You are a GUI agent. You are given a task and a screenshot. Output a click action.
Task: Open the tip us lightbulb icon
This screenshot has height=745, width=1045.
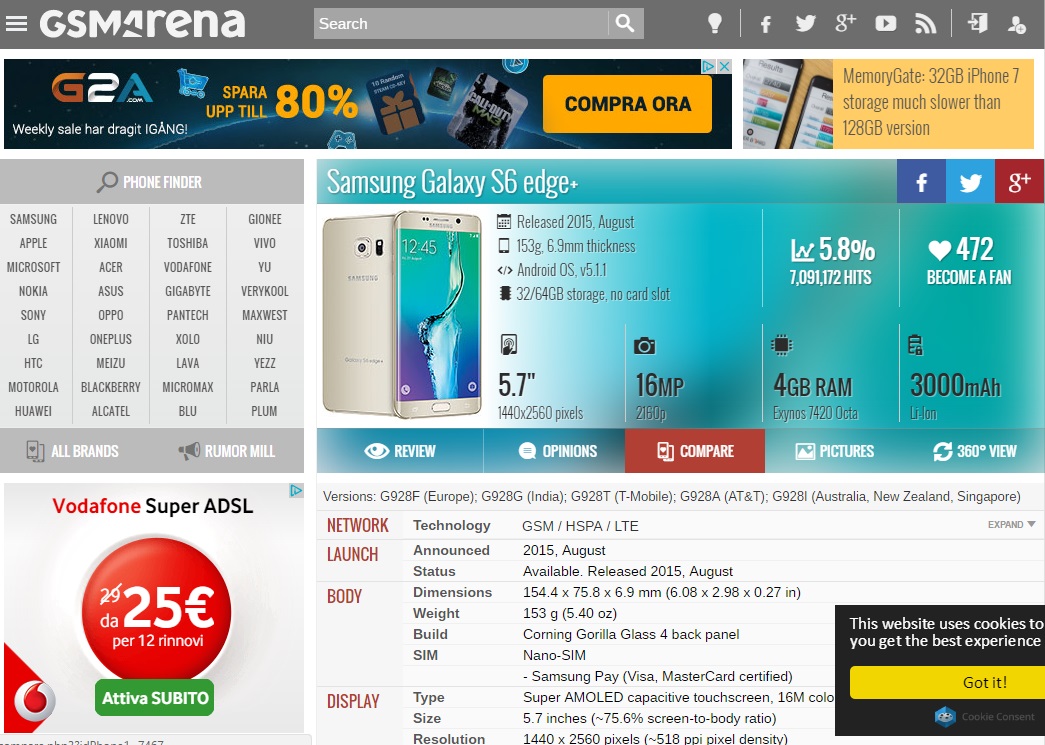point(714,24)
